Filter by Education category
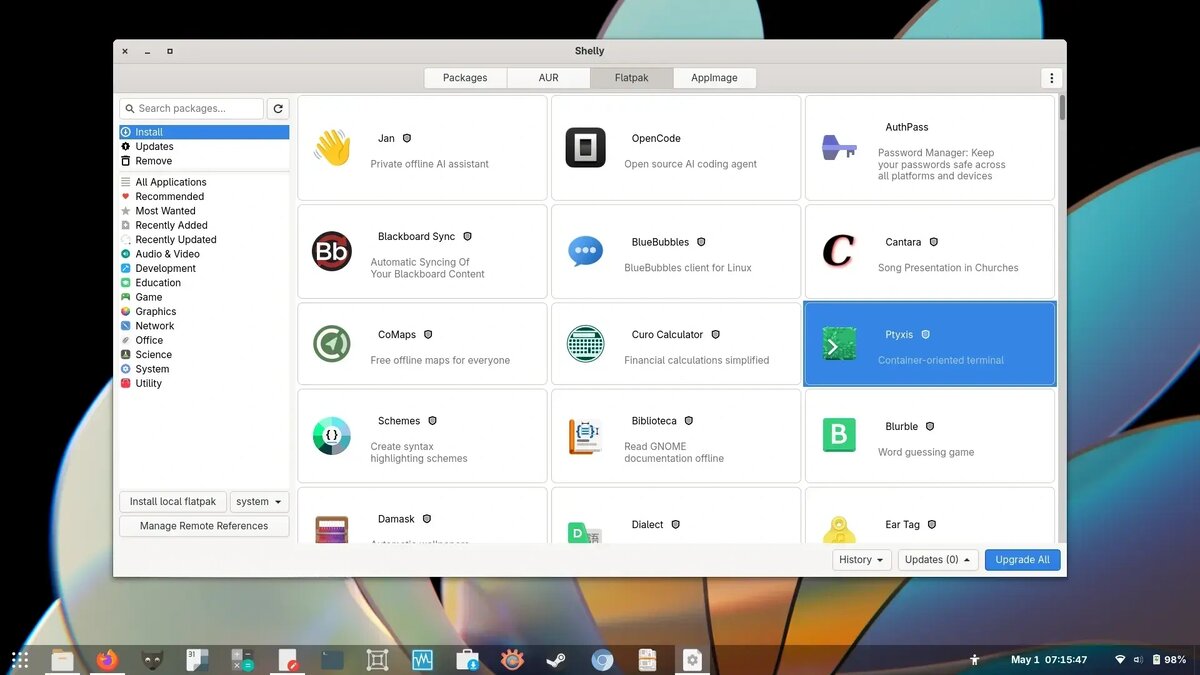Viewport: 1200px width, 675px height. coord(204,283)
